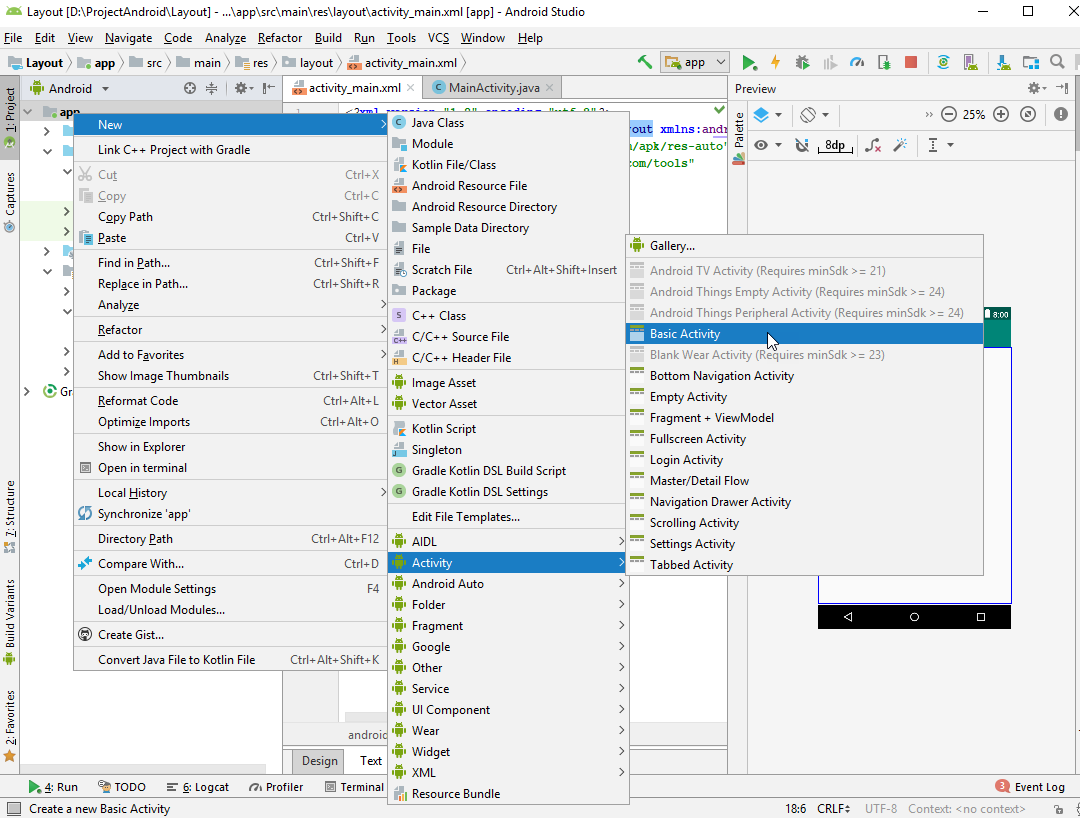The height and width of the screenshot is (818, 1080).
Task: Open the Logcat tool window
Action: (198, 787)
